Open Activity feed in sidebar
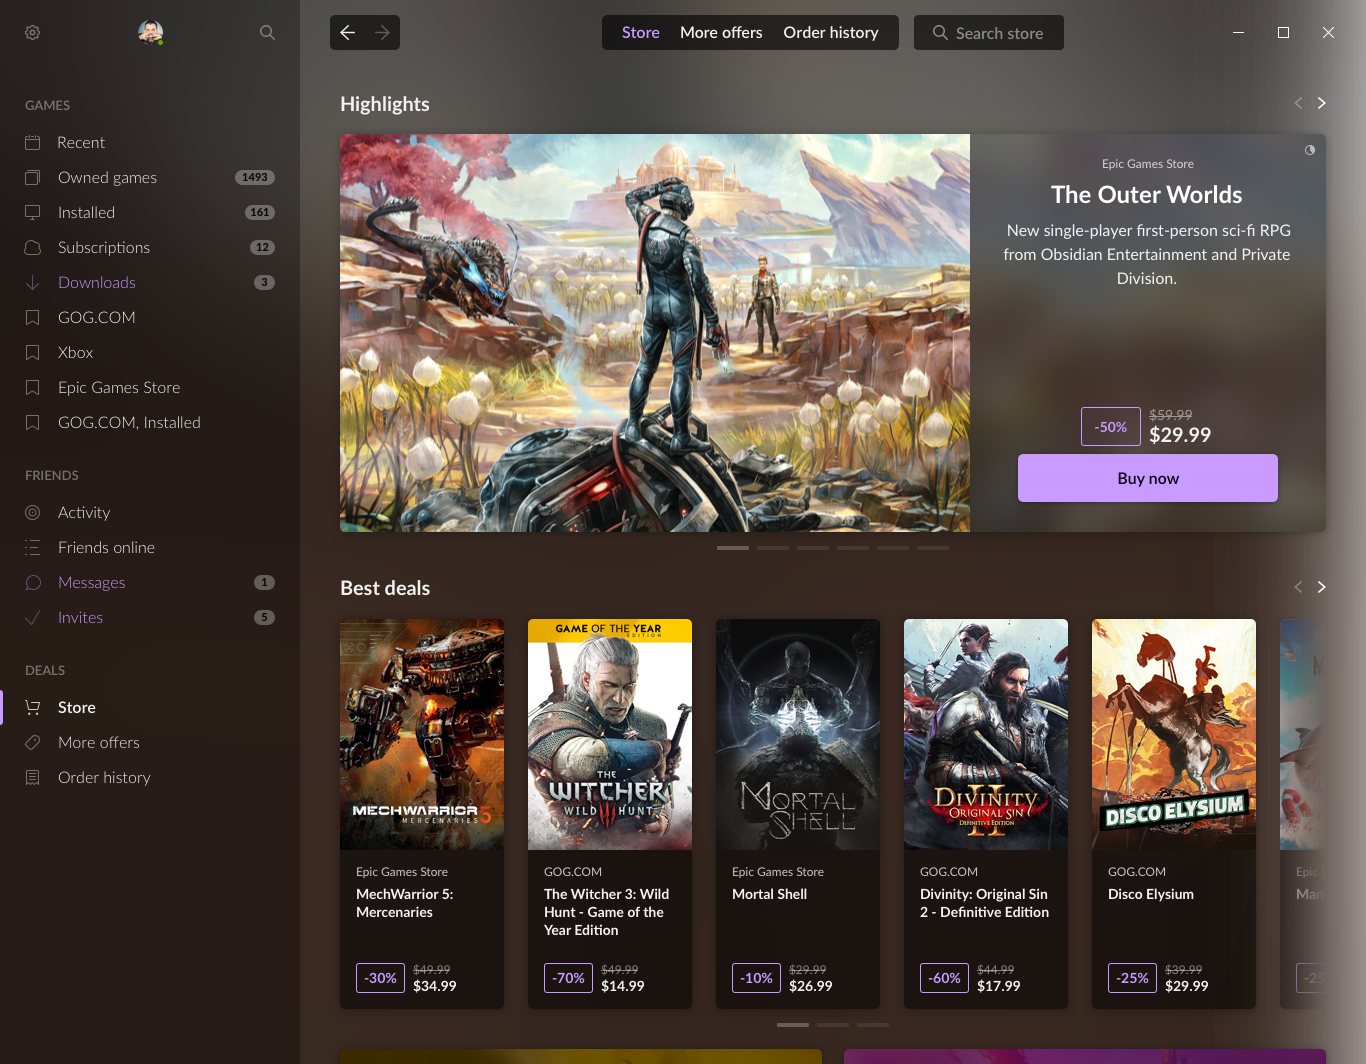 click(x=84, y=513)
